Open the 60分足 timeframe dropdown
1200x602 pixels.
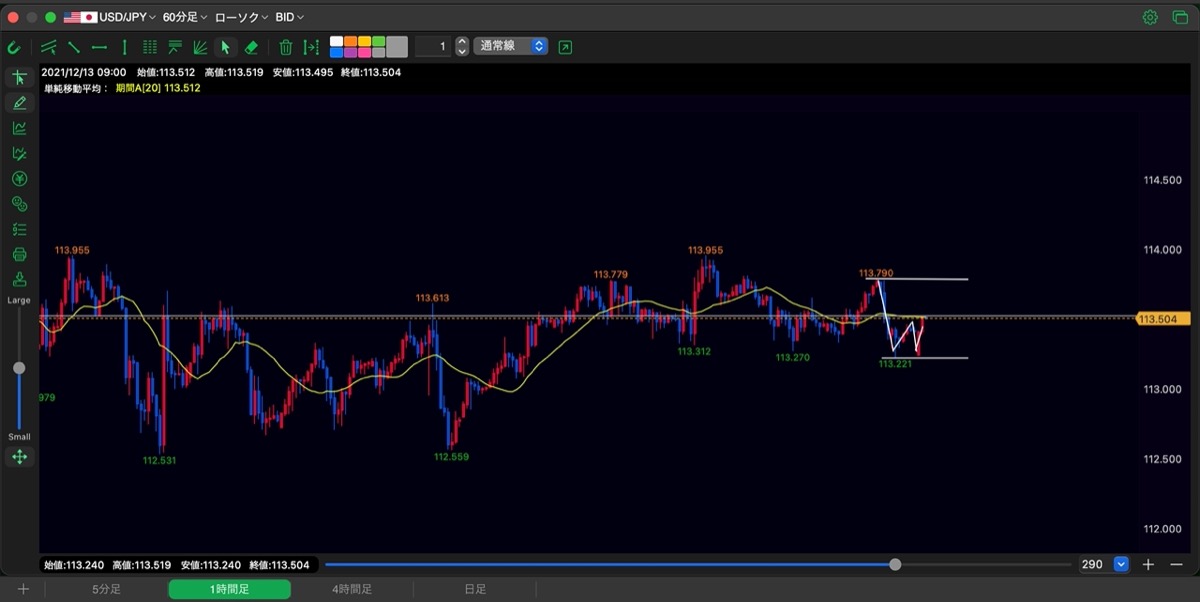(x=185, y=17)
